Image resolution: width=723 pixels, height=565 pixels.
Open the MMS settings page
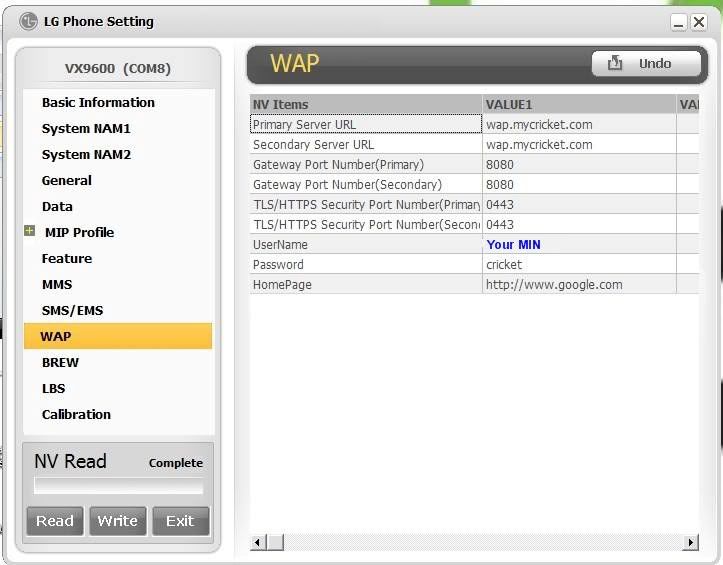pyautogui.click(x=57, y=284)
